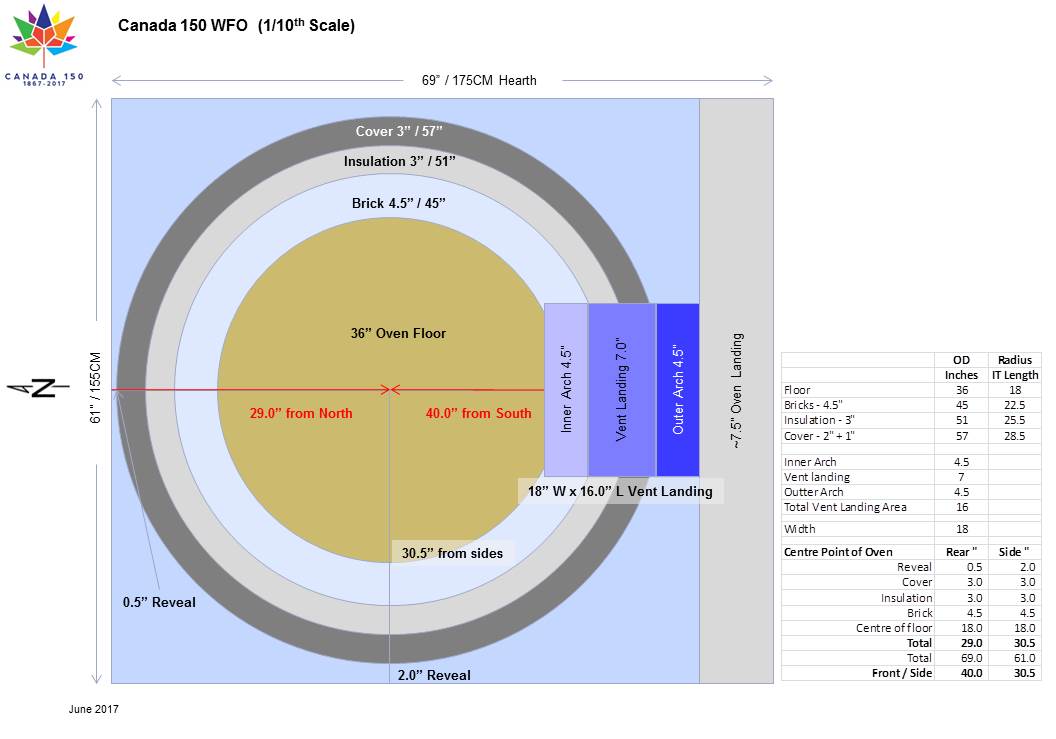Click the Canada 150 maple leaf logo

coord(44,34)
